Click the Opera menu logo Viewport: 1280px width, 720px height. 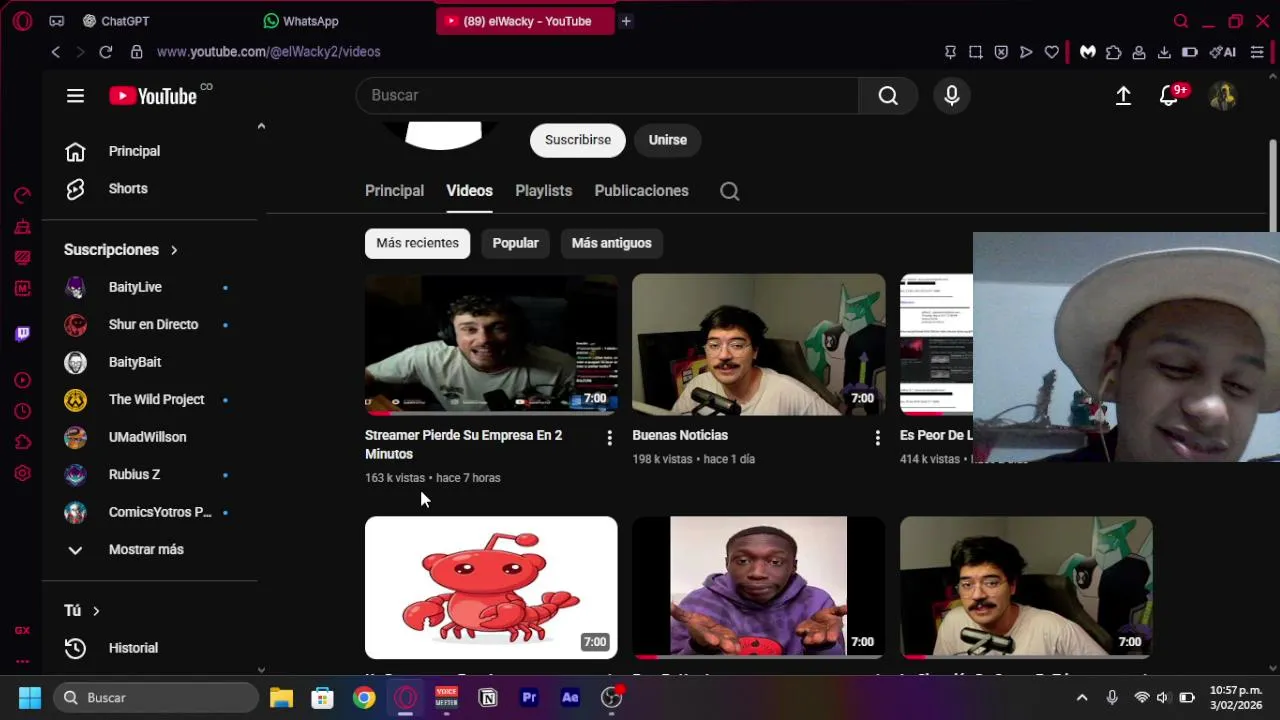22,21
